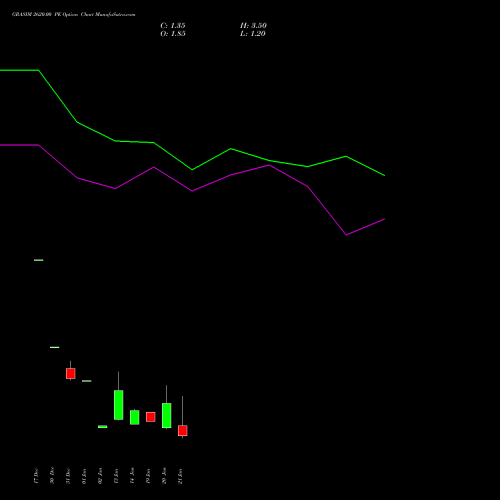Click the red candle above '31 Dec'
Screen dimensions: 500x500
pos(71,373)
